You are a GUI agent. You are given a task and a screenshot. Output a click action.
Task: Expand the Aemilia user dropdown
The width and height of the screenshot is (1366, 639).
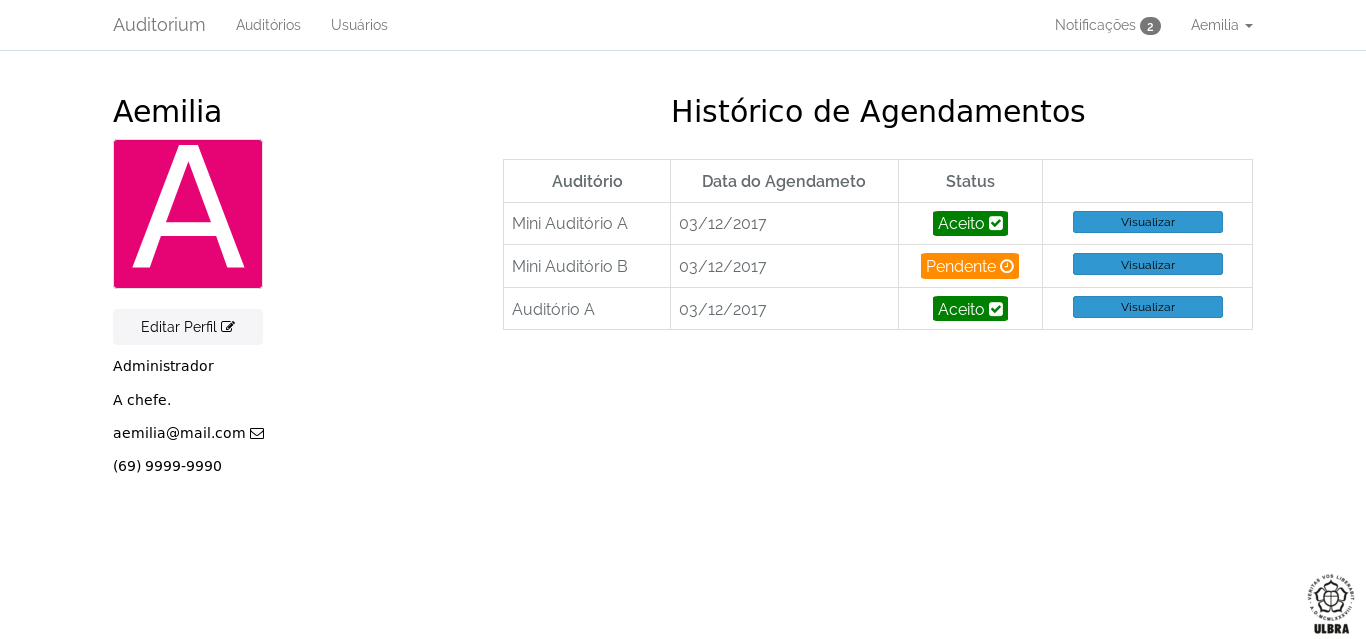pyautogui.click(x=1221, y=25)
